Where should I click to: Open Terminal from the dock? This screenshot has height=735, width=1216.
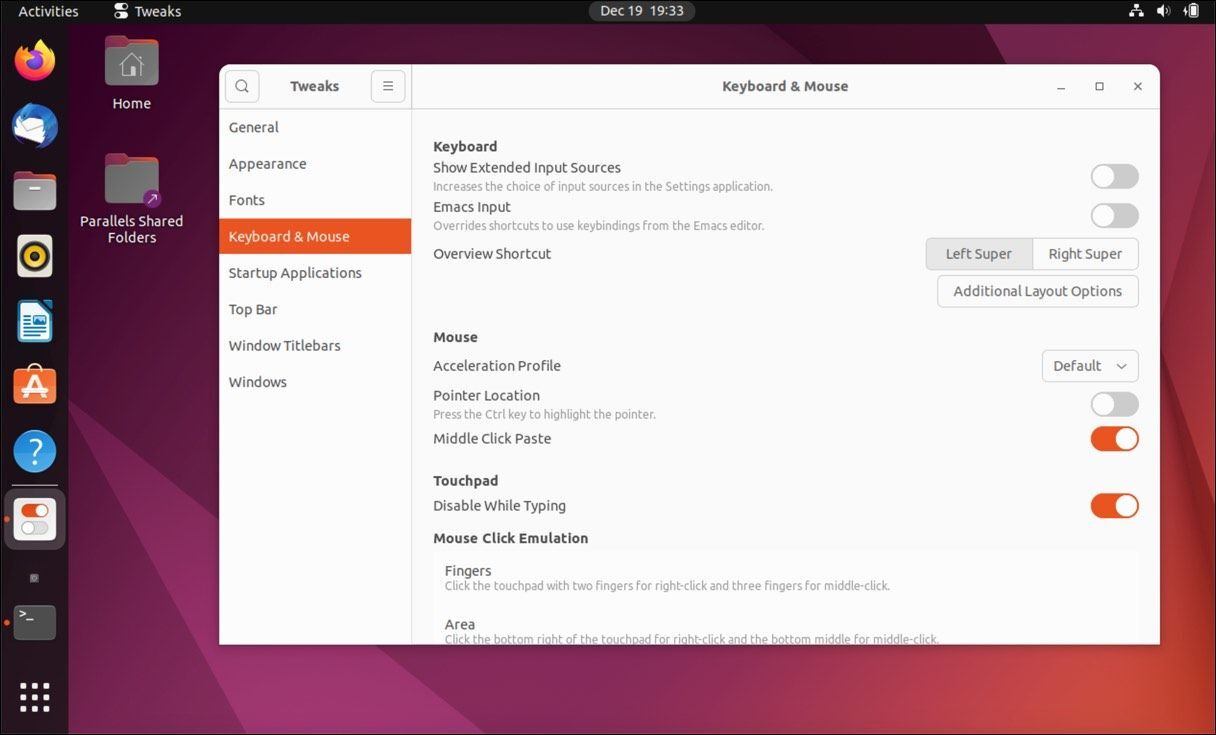pyautogui.click(x=35, y=622)
